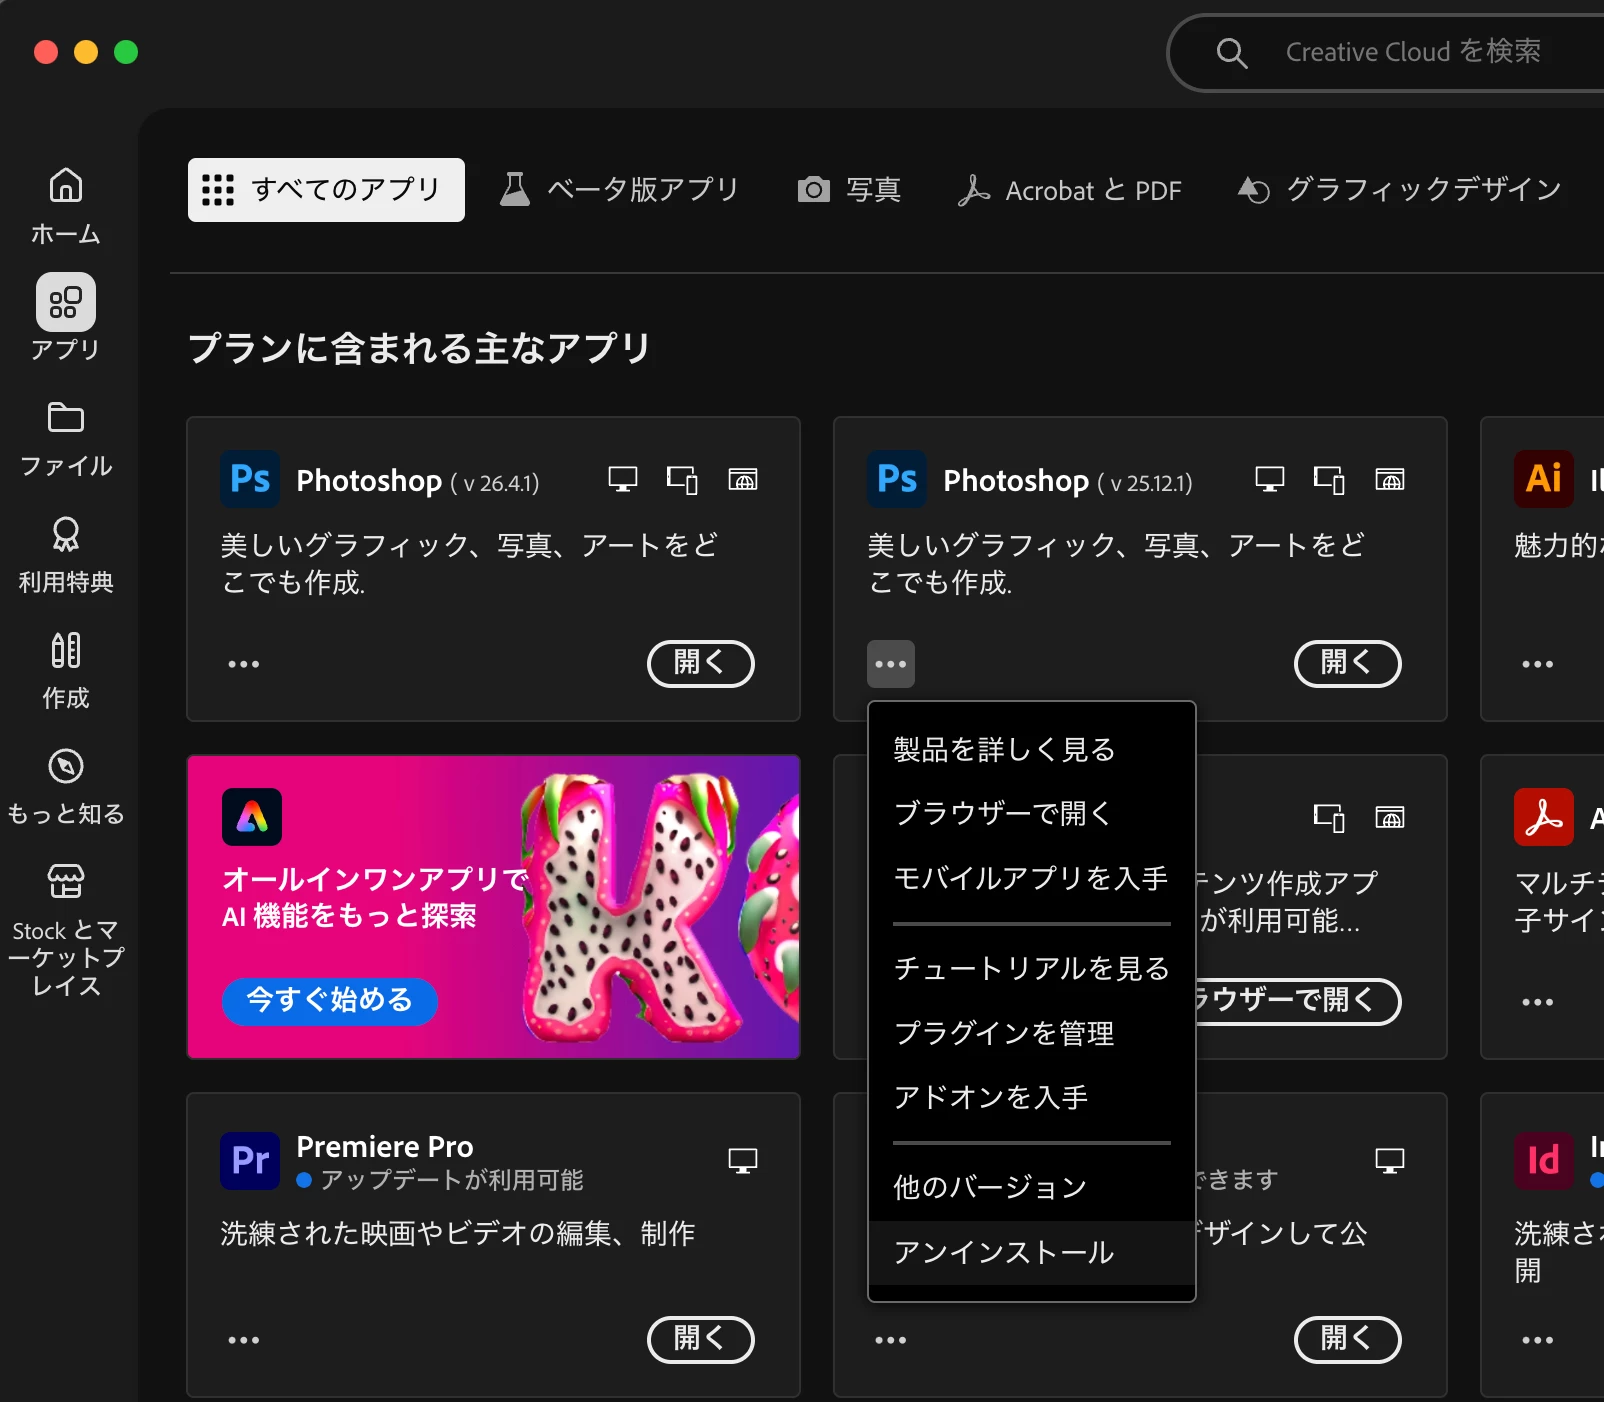The image size is (1604, 1402).
Task: Select the すべてのアプリ tab
Action: pos(326,190)
